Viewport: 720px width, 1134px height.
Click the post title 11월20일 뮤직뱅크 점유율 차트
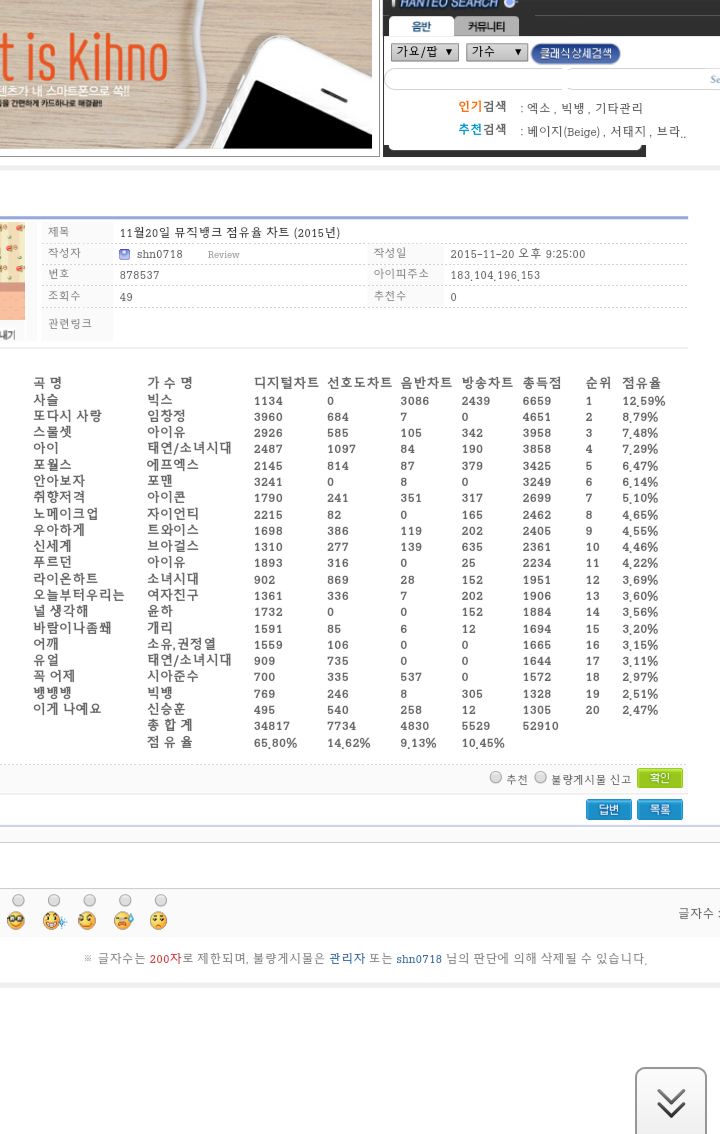(229, 232)
